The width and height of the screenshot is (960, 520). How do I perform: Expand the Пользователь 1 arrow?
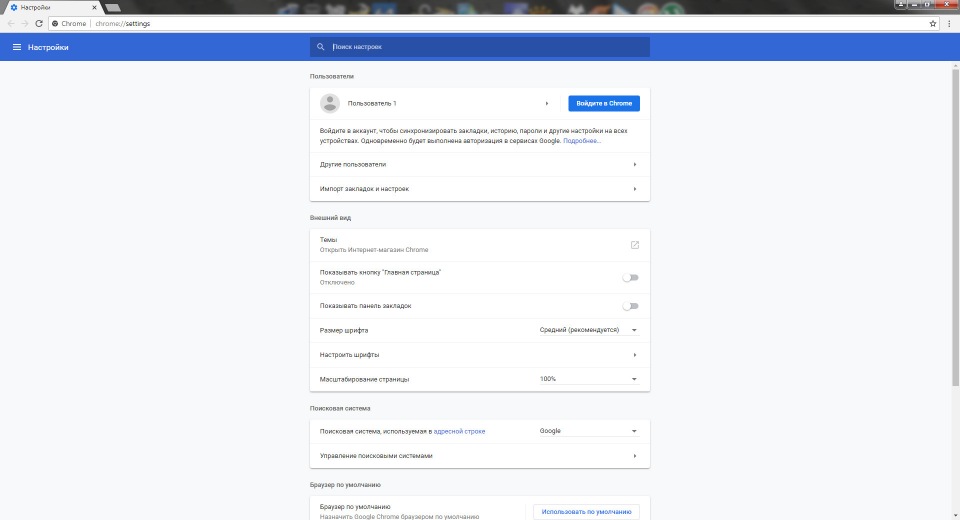[547, 104]
